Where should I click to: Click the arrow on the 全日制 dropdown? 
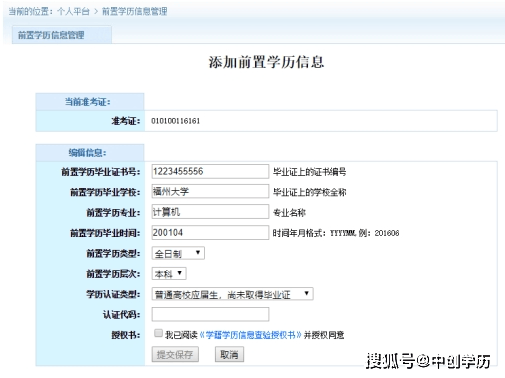198,253
